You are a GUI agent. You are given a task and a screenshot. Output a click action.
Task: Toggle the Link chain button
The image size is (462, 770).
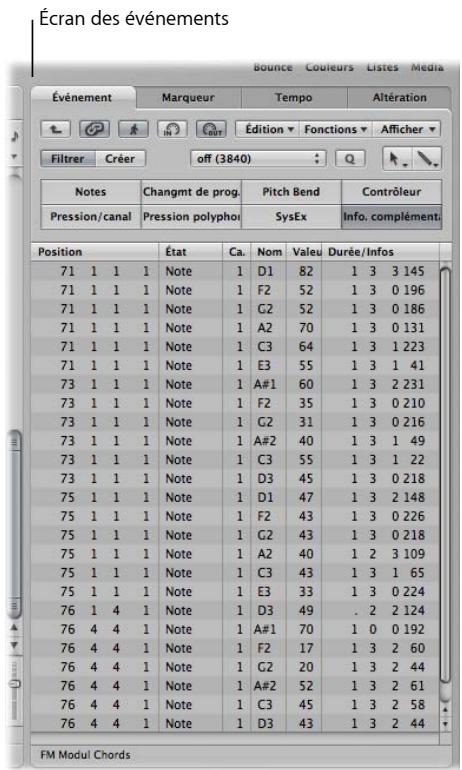tap(94, 130)
